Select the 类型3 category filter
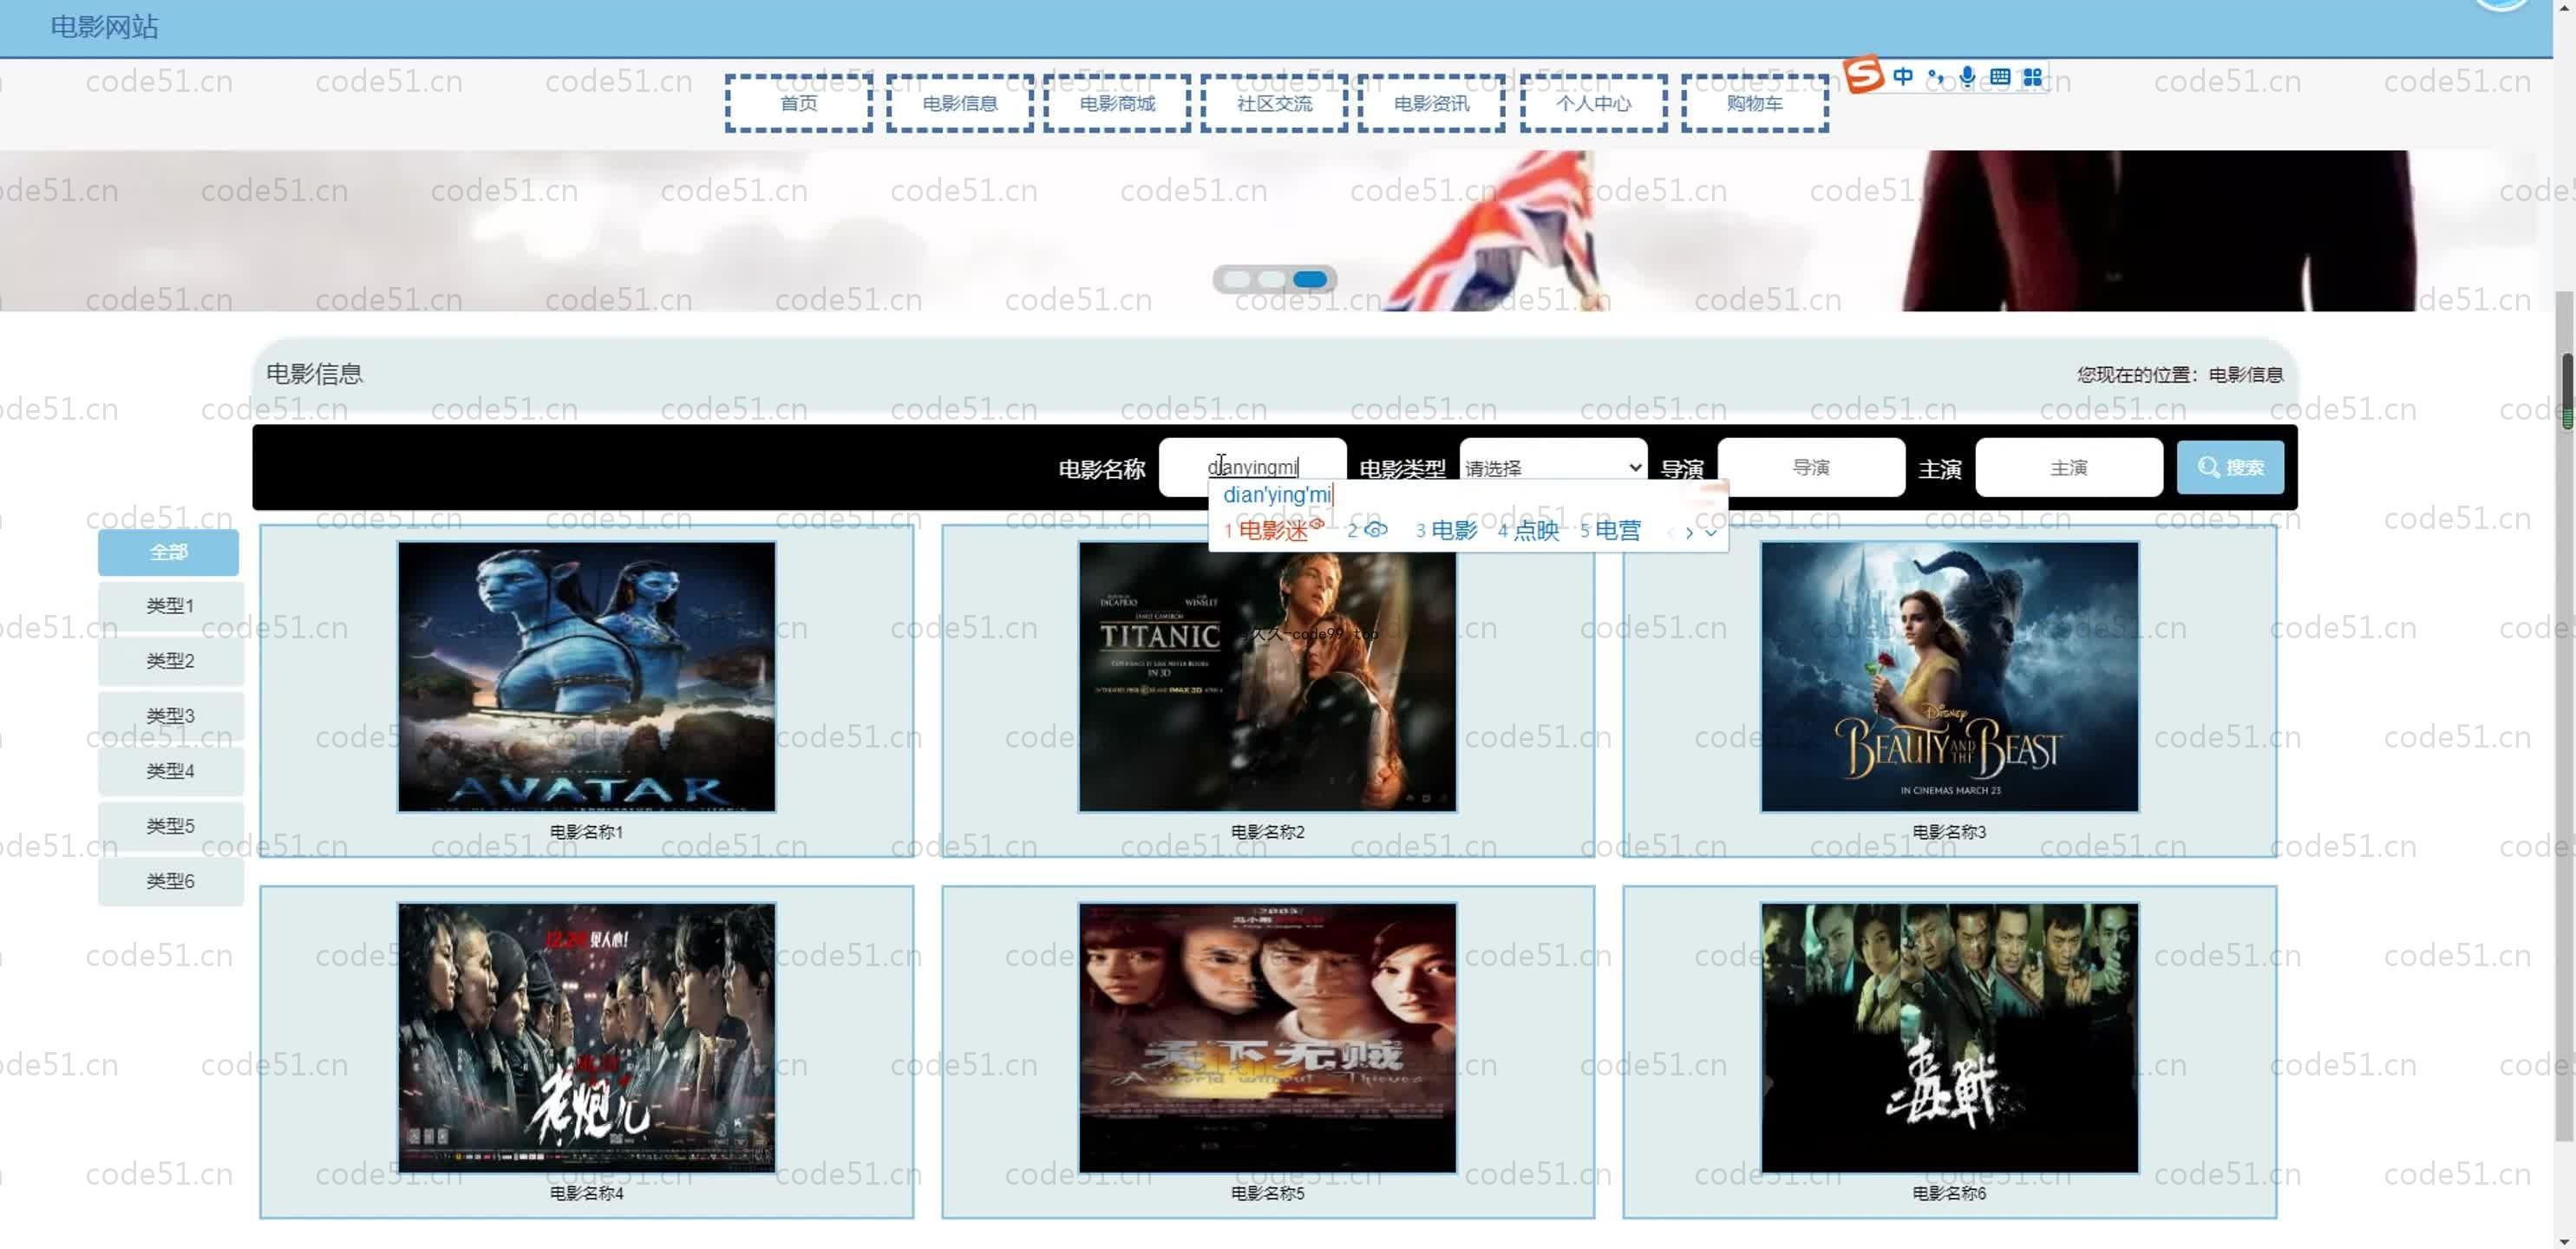The height and width of the screenshot is (1249, 2576). point(170,716)
